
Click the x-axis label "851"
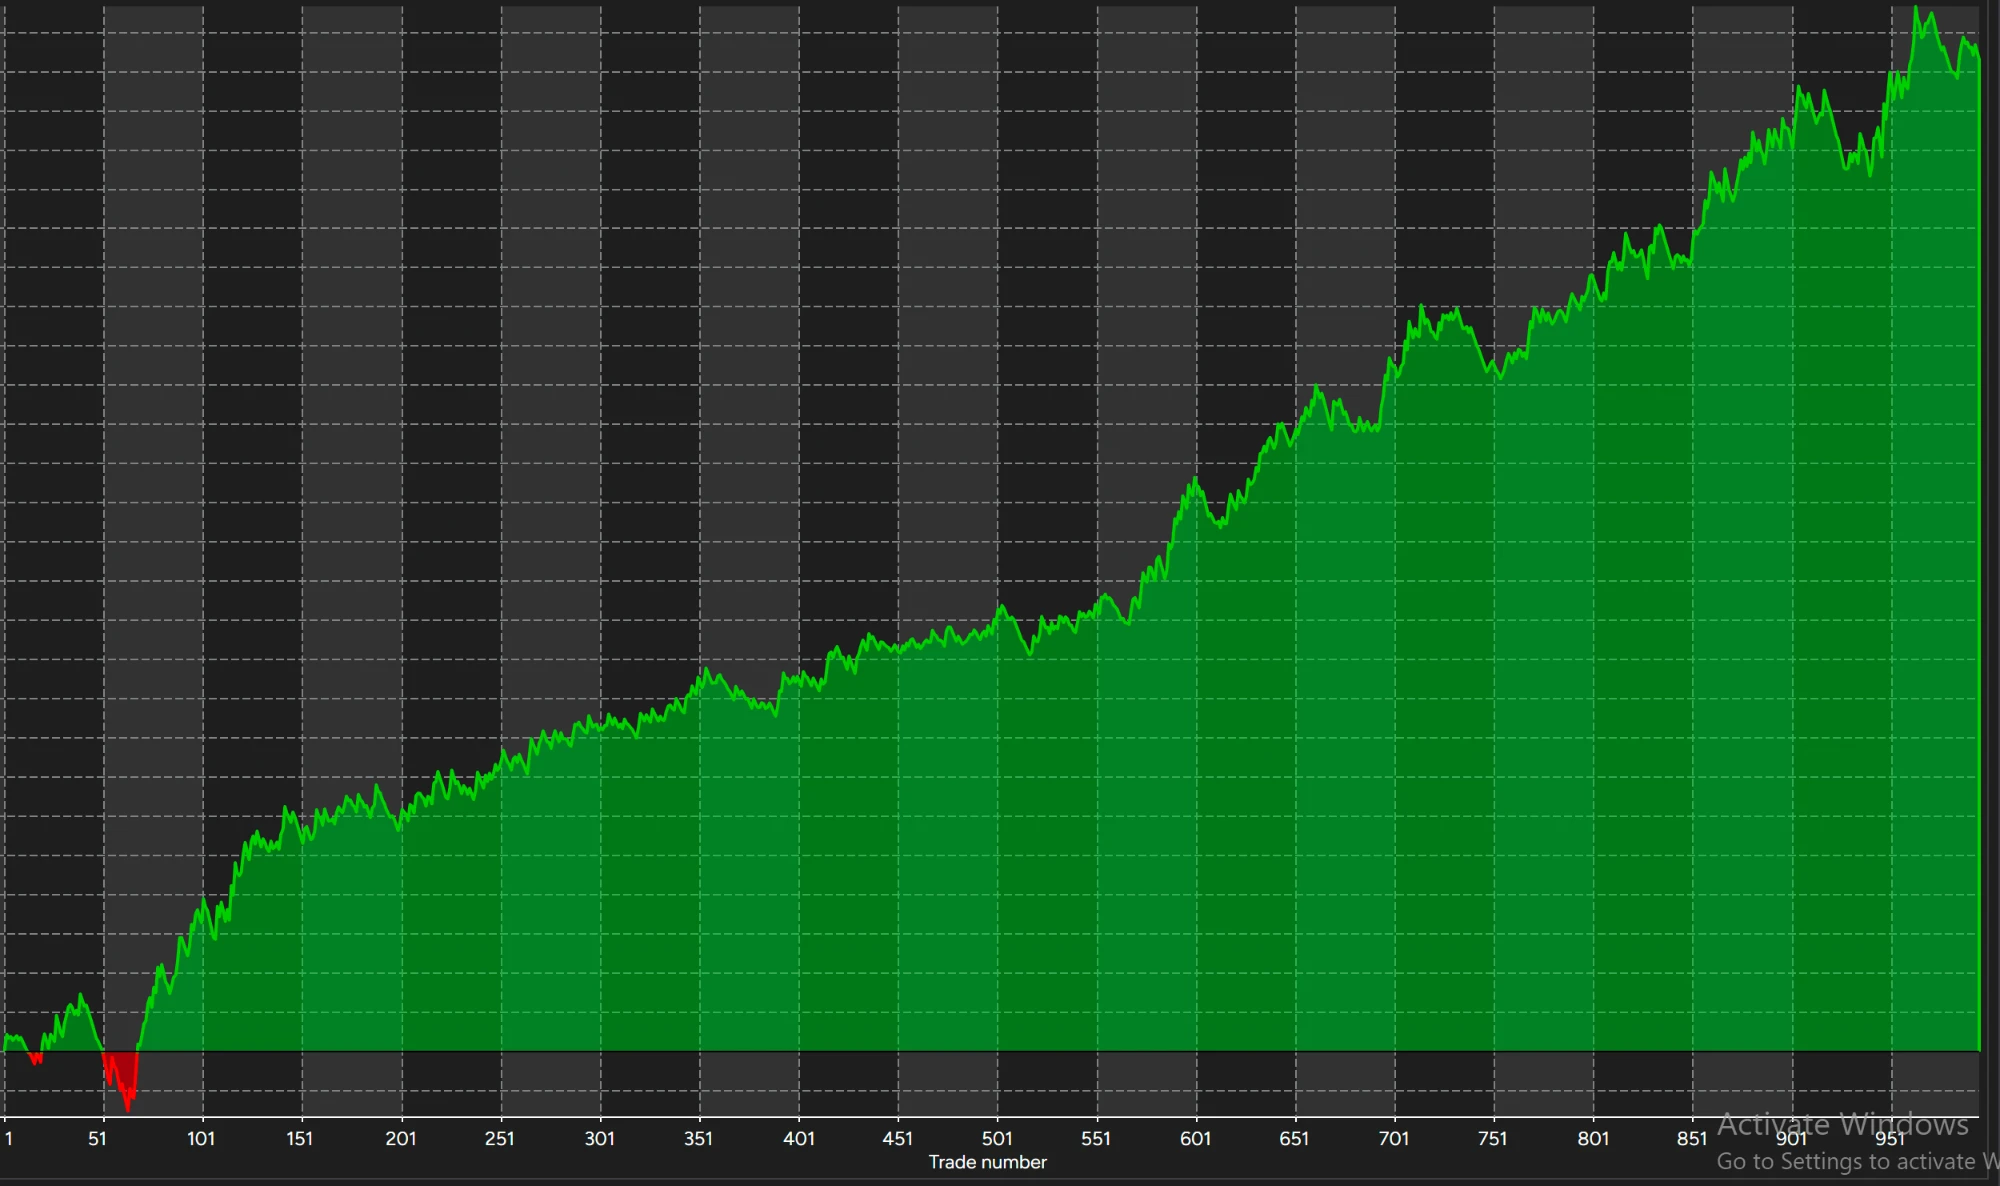[x=1692, y=1138]
